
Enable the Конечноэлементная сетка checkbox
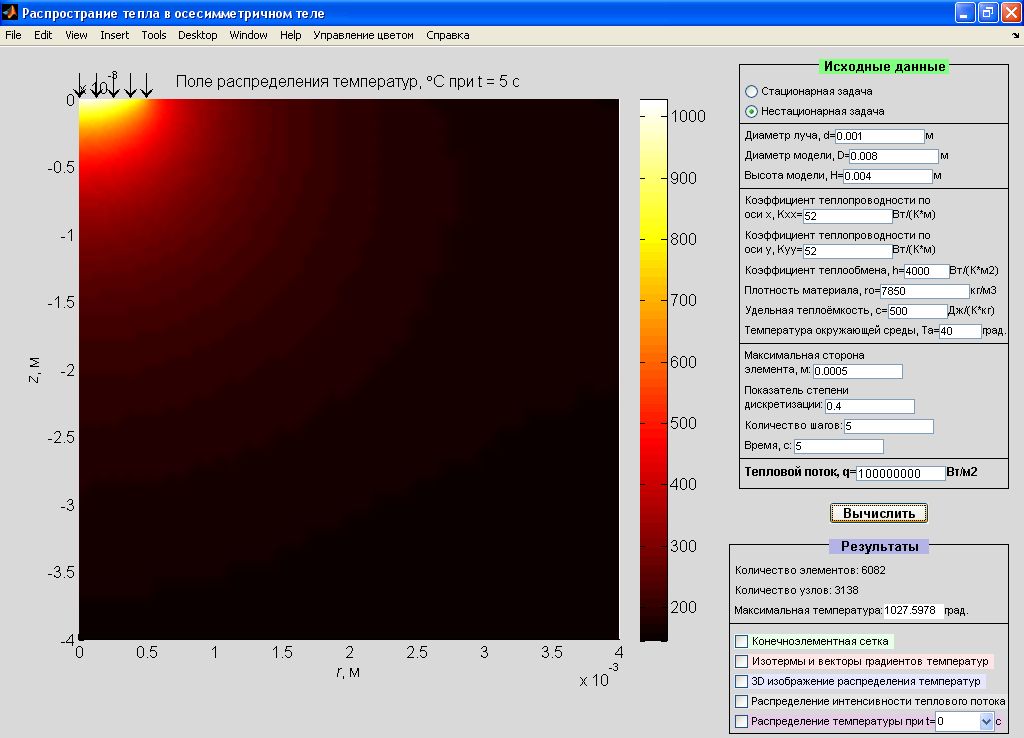(x=741, y=641)
